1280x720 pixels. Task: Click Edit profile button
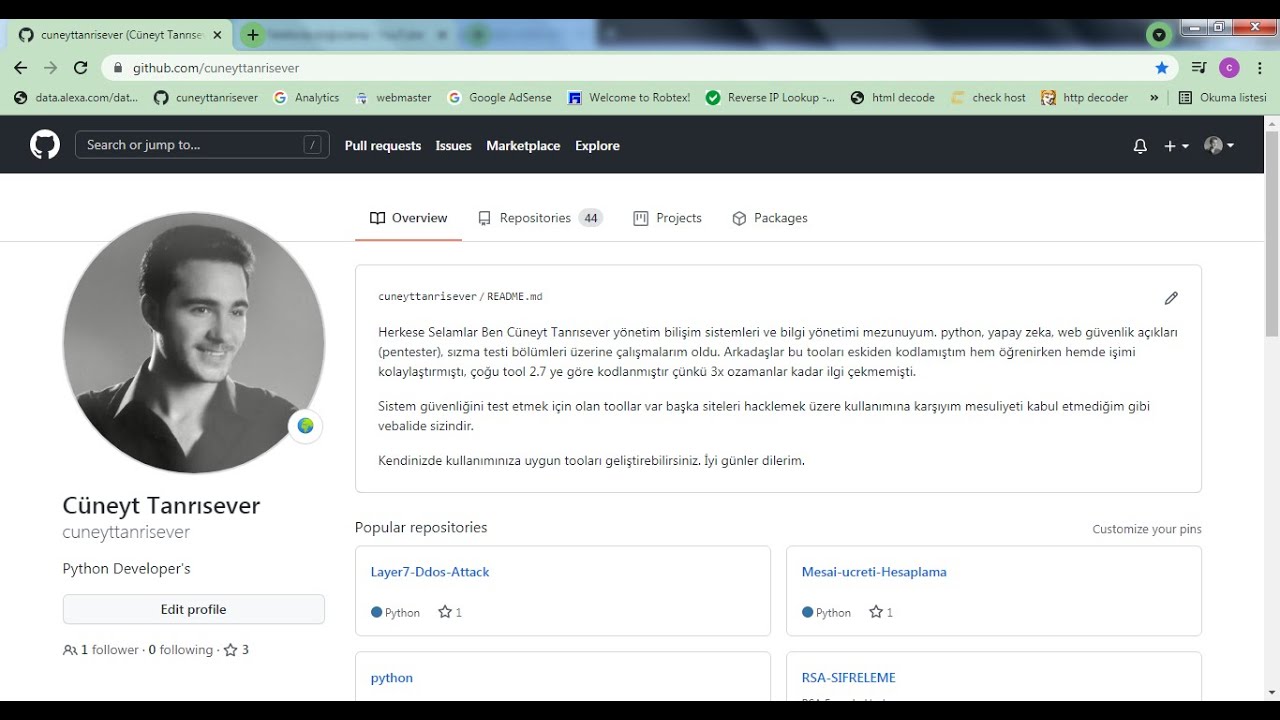coord(193,609)
